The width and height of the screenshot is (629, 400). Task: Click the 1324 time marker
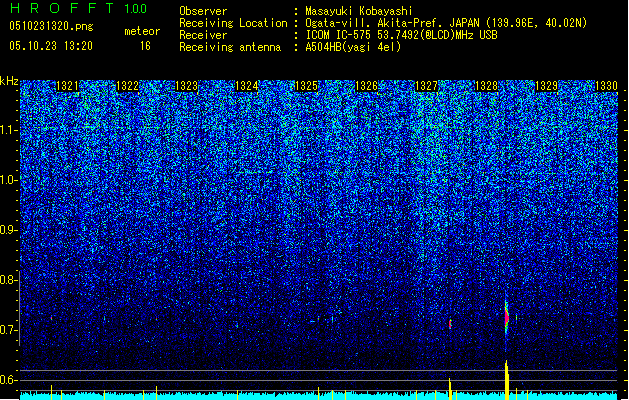[246, 86]
